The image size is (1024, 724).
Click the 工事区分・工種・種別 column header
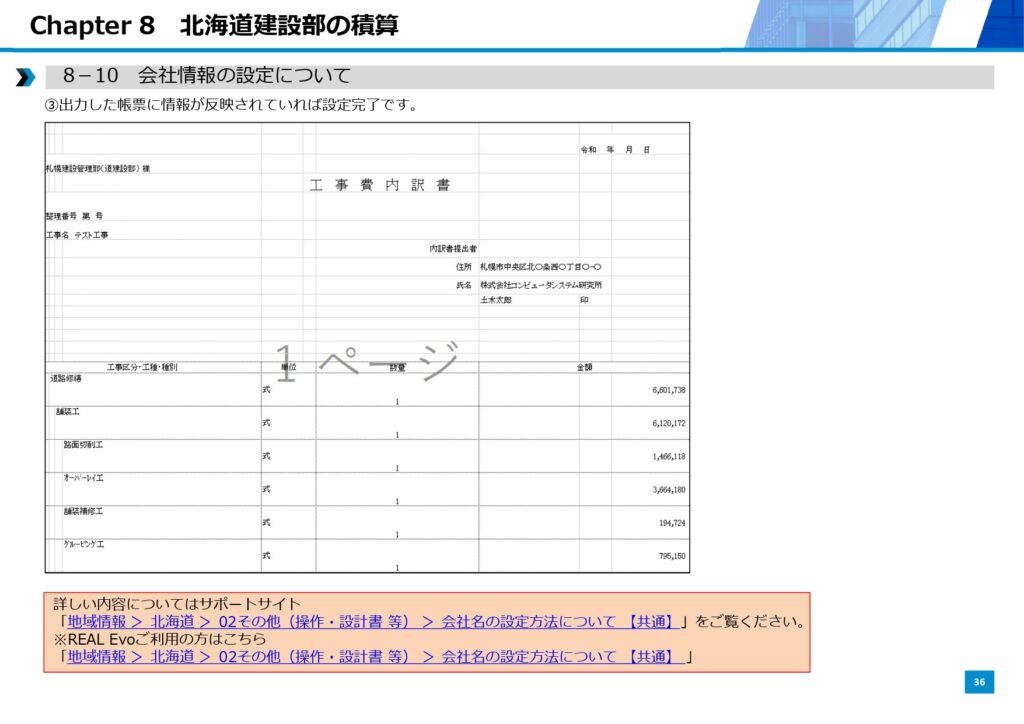pyautogui.click(x=142, y=367)
